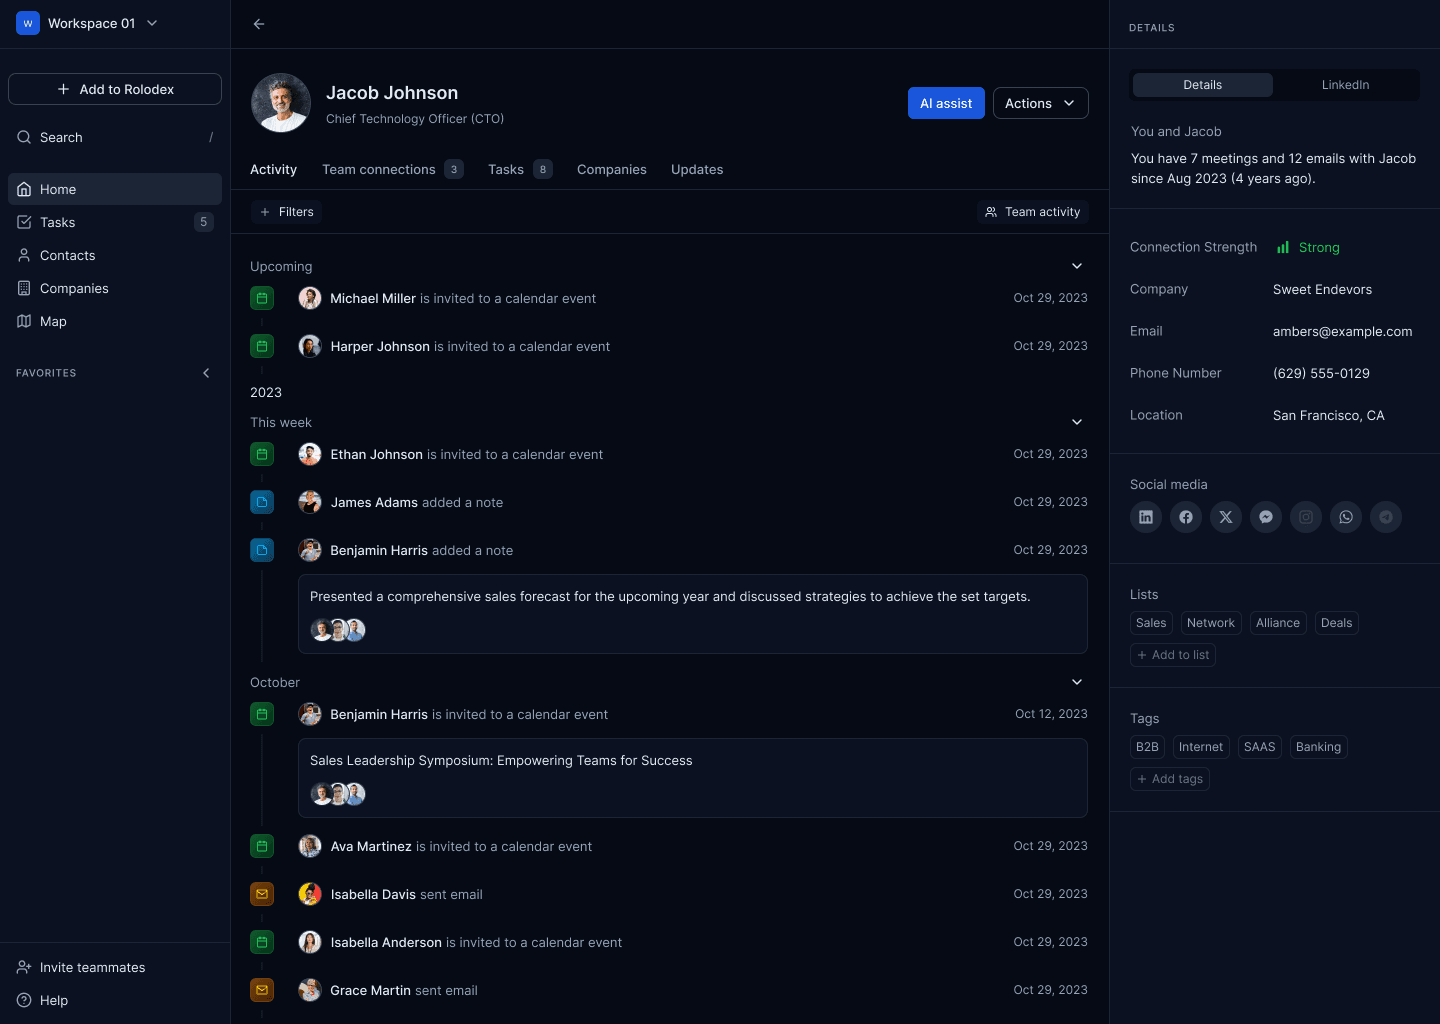Click Invite teammates in the sidebar
The width and height of the screenshot is (1440, 1024).
92,967
